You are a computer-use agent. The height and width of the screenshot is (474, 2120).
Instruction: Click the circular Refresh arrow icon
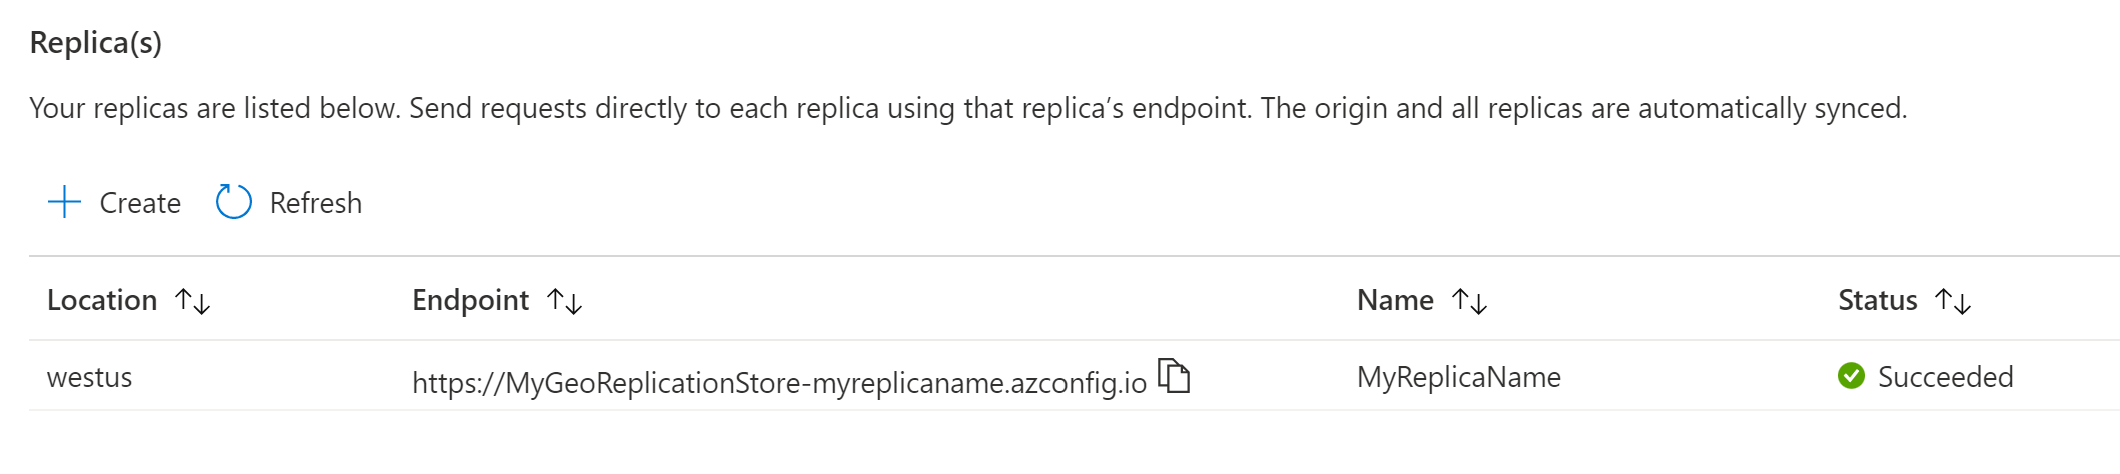[x=234, y=202]
